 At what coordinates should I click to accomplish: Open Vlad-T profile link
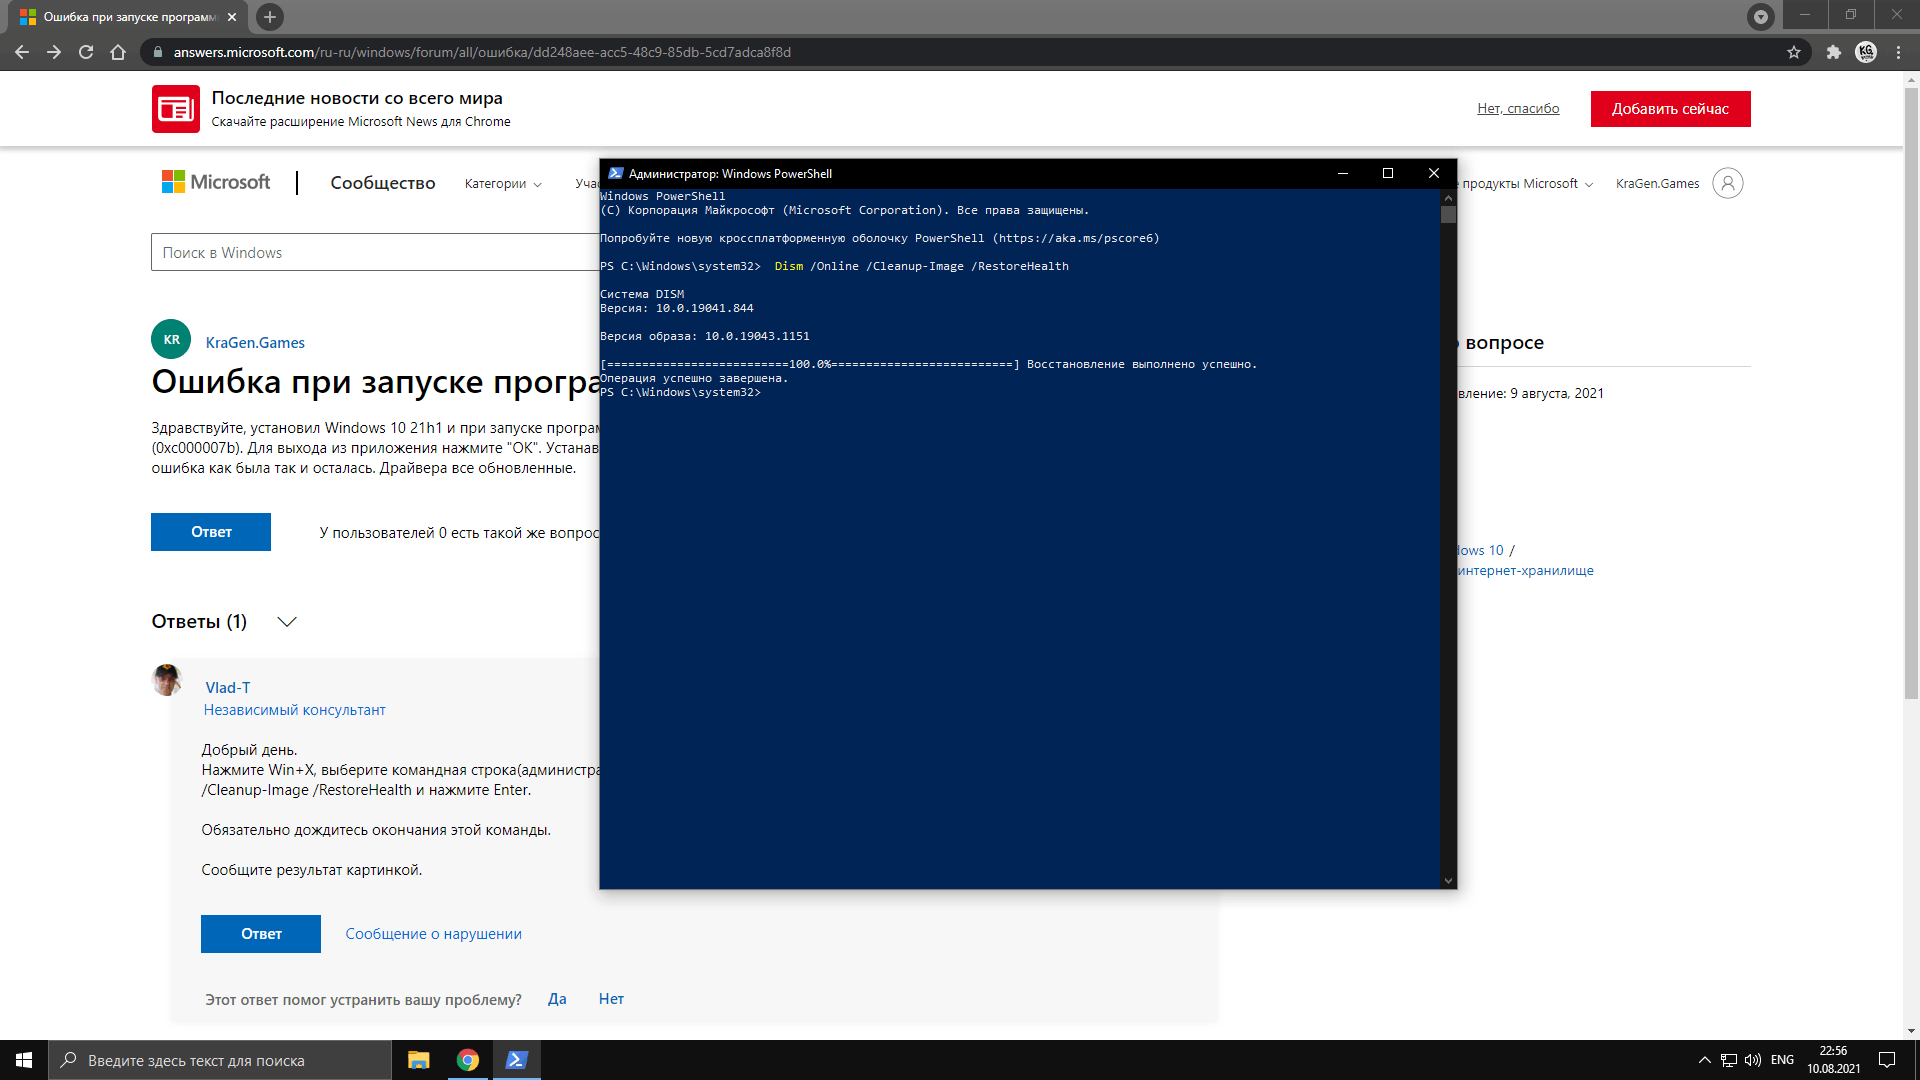point(228,687)
